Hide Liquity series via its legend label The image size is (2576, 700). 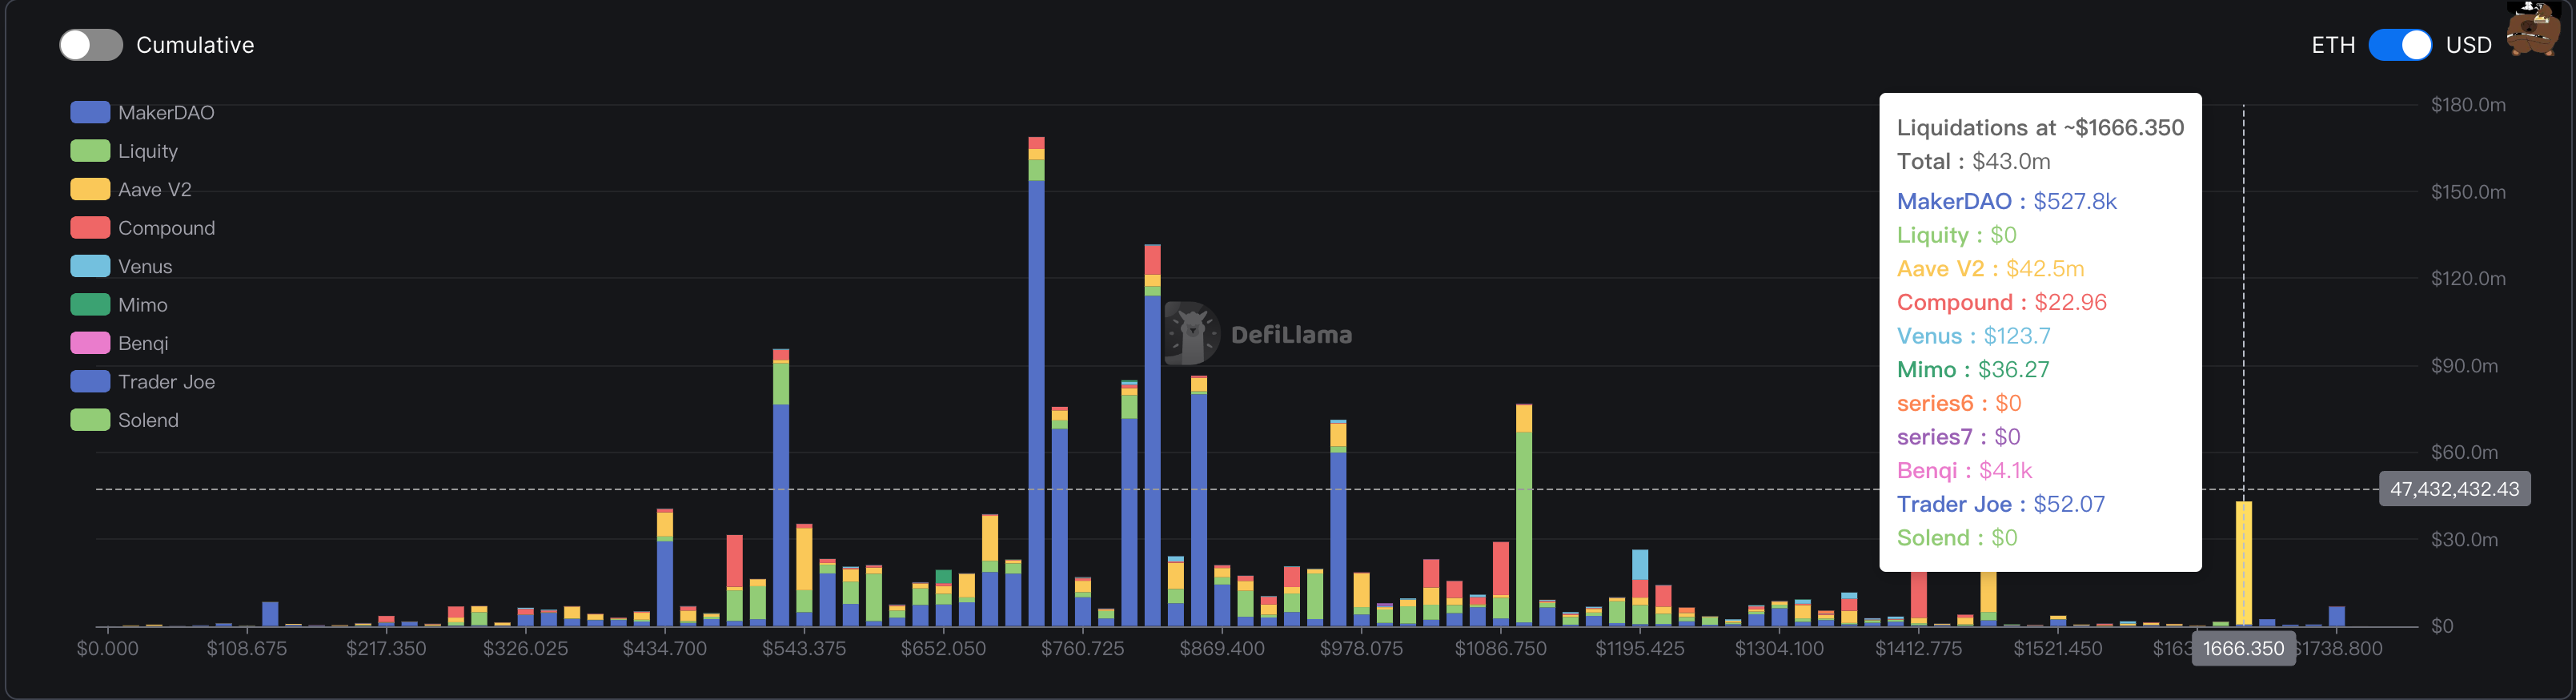click(148, 151)
